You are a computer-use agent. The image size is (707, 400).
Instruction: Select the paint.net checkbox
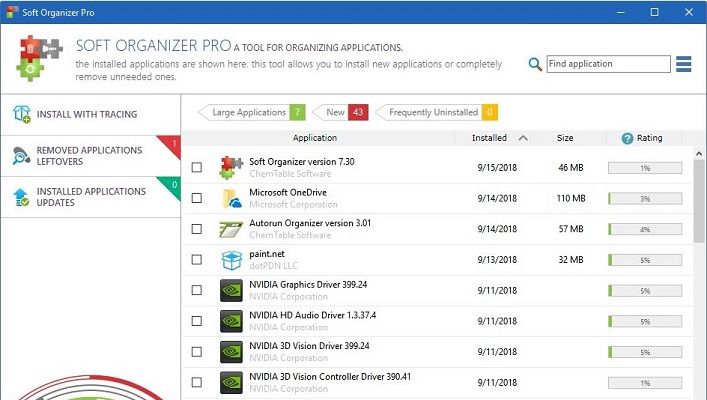(196, 260)
